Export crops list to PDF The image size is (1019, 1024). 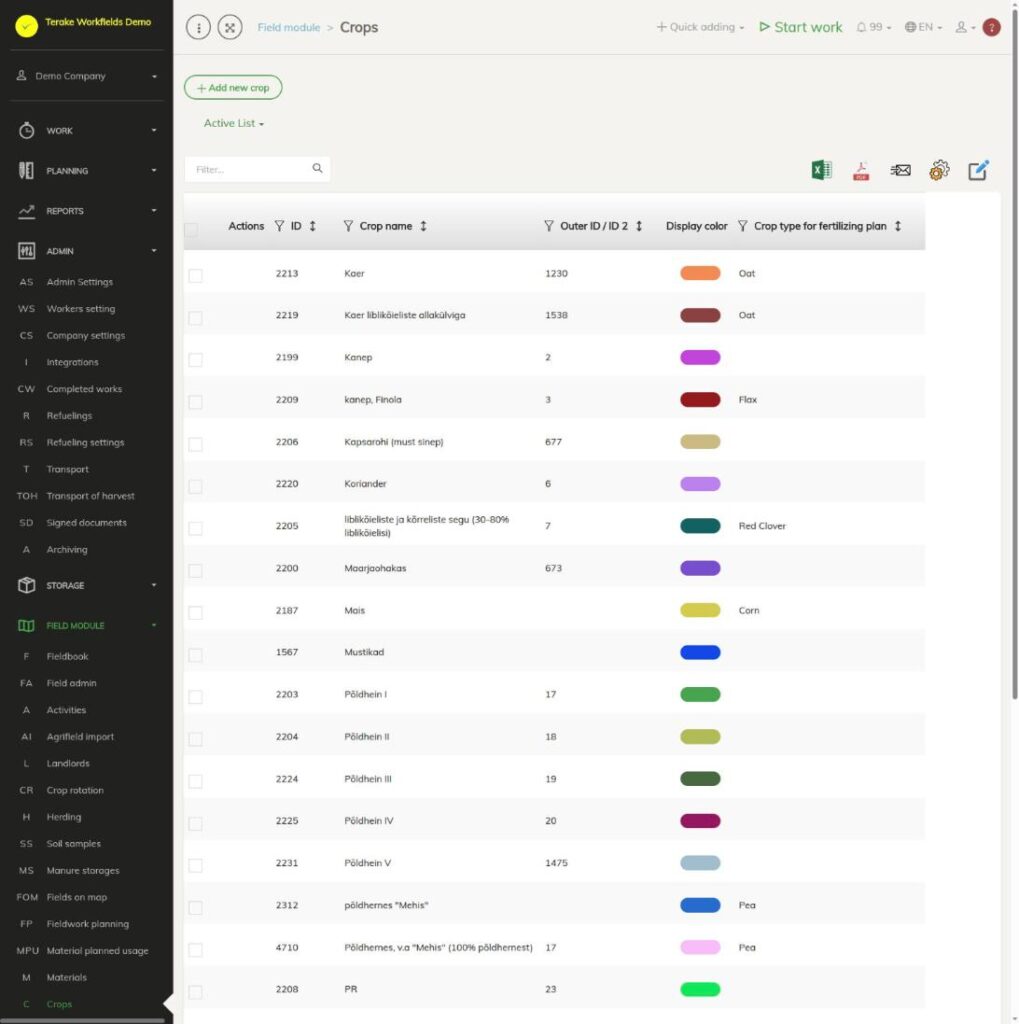click(x=861, y=171)
